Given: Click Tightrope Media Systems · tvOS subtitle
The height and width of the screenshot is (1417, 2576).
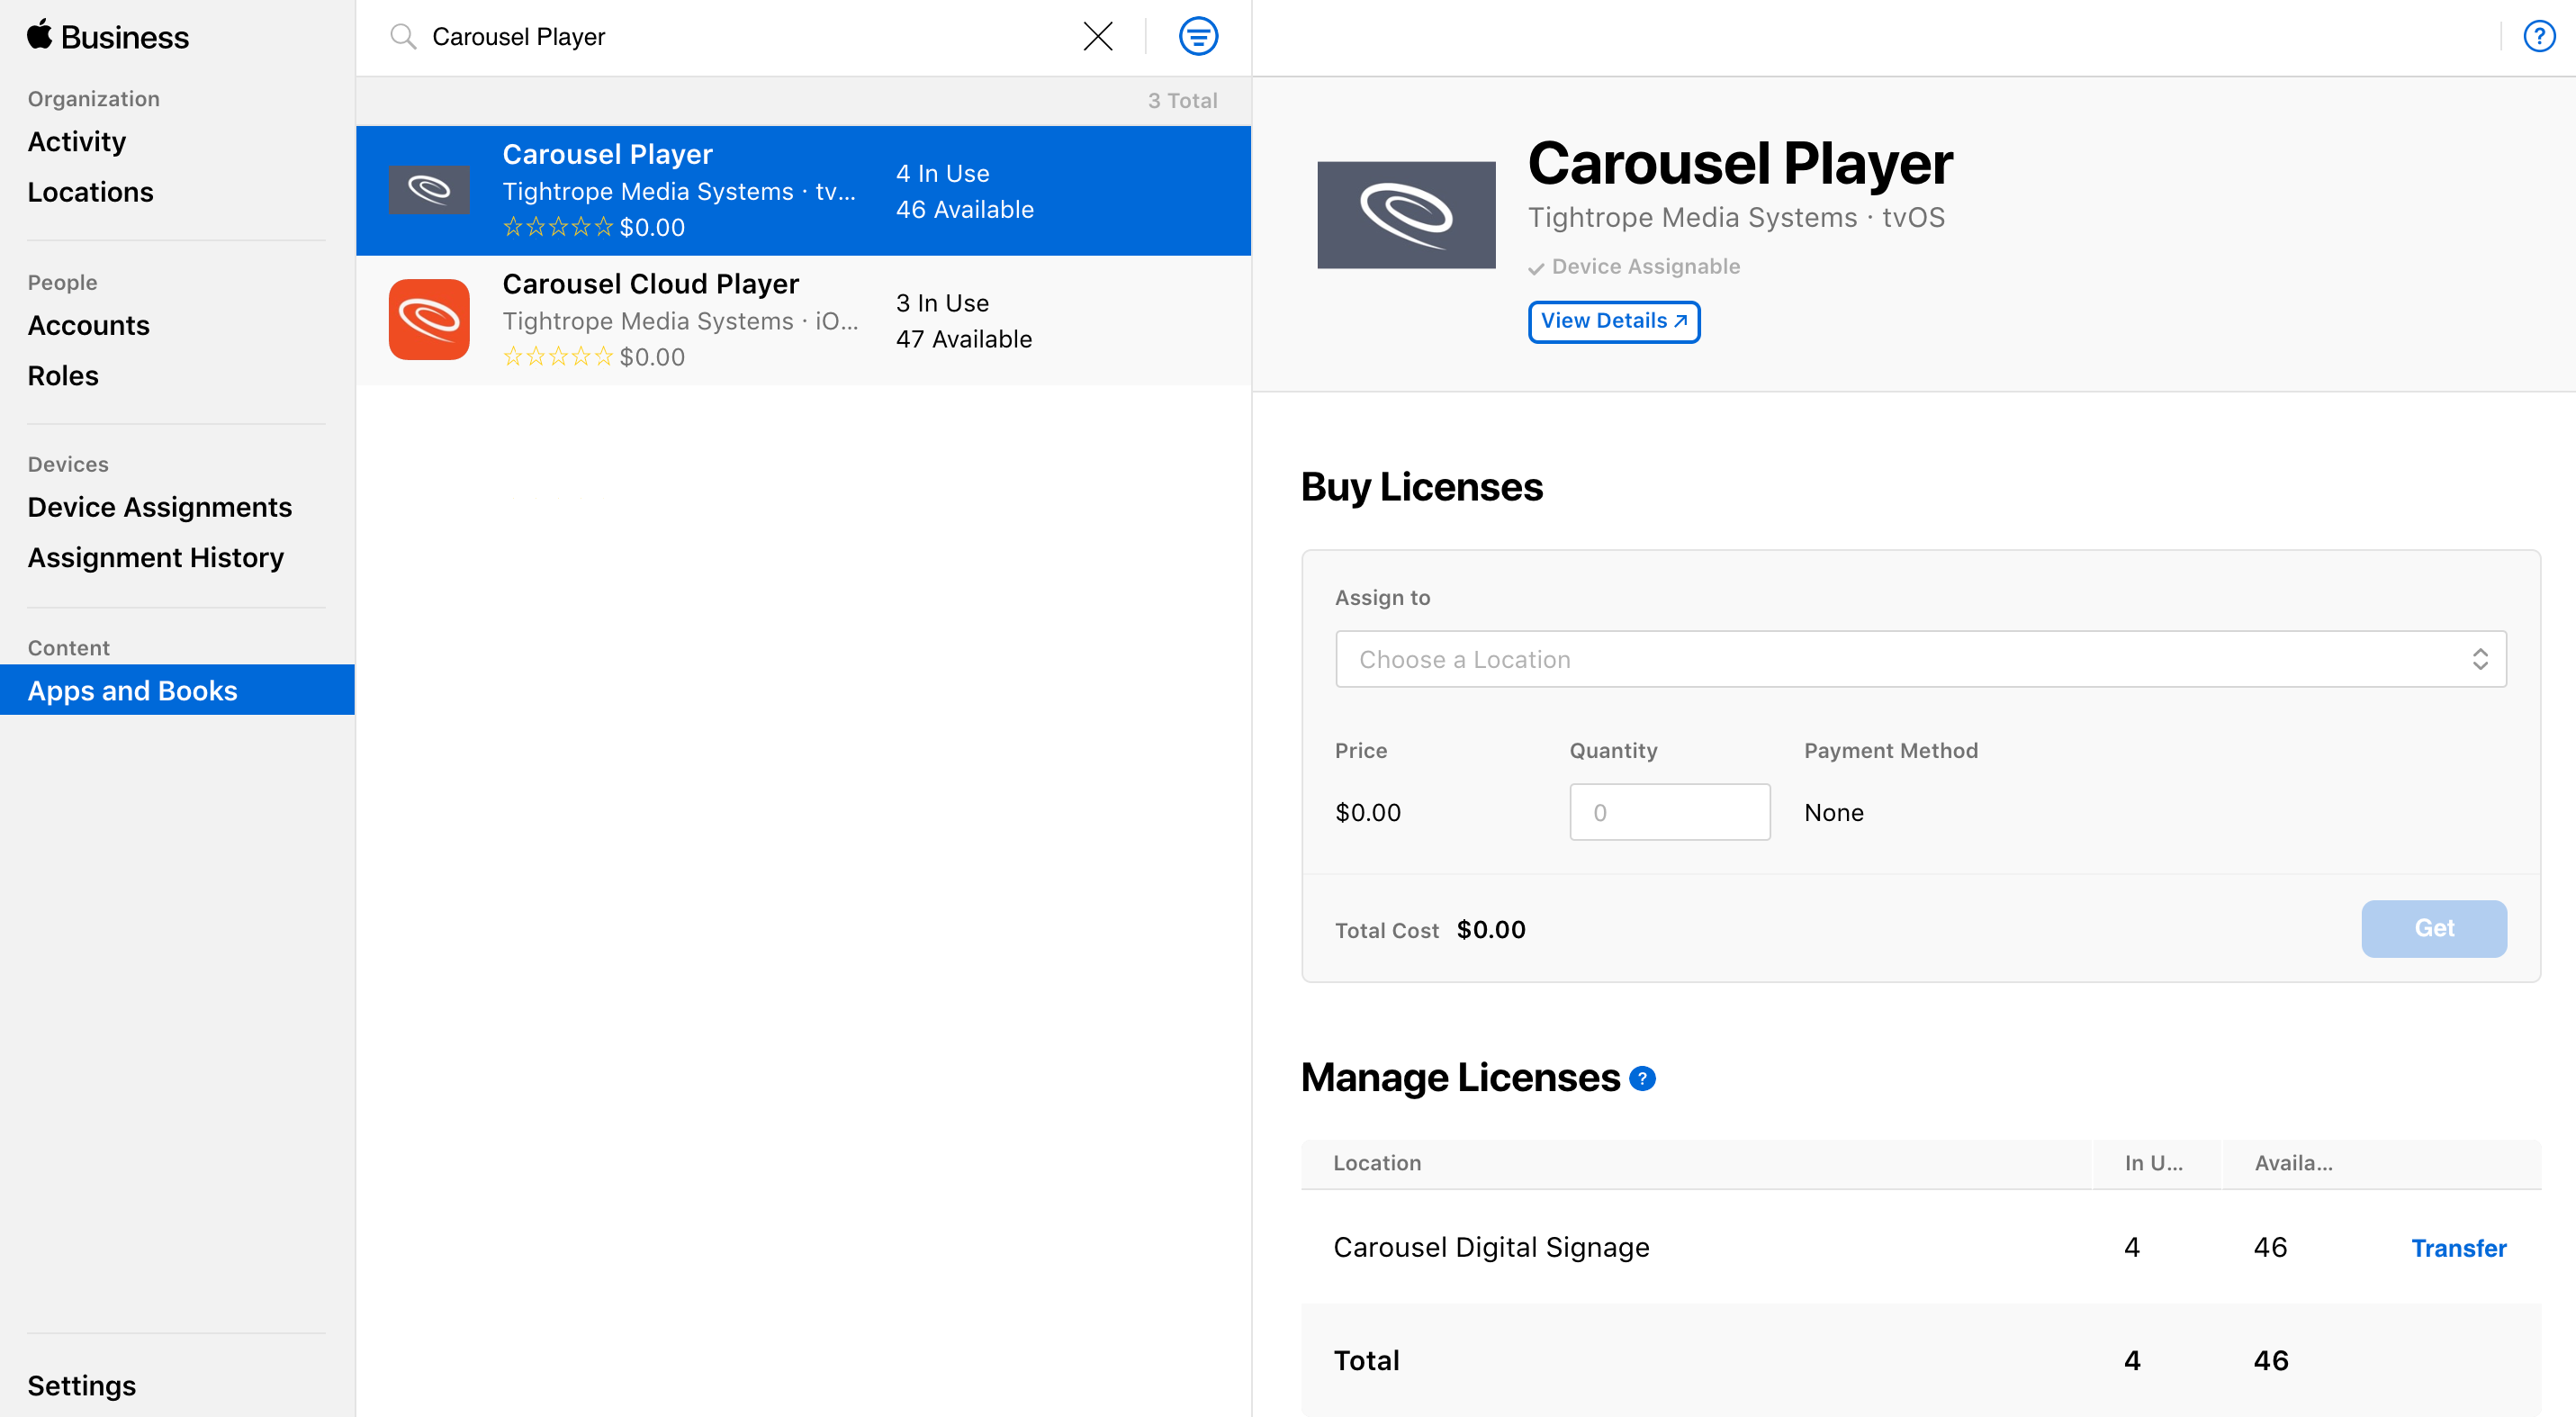Looking at the screenshot, I should click(1736, 217).
